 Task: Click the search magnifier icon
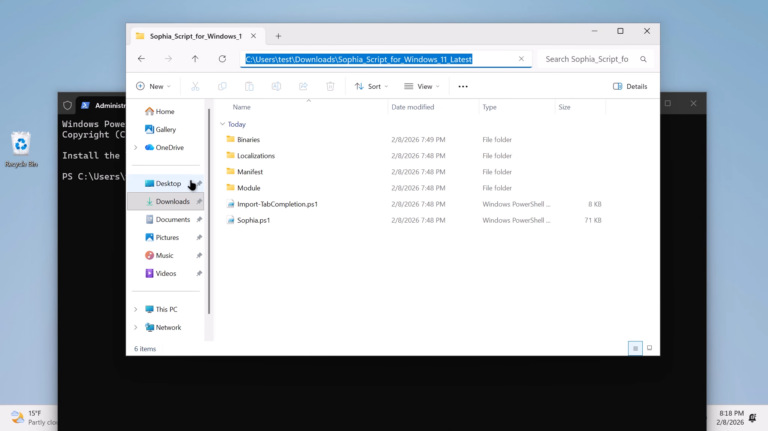(x=643, y=59)
